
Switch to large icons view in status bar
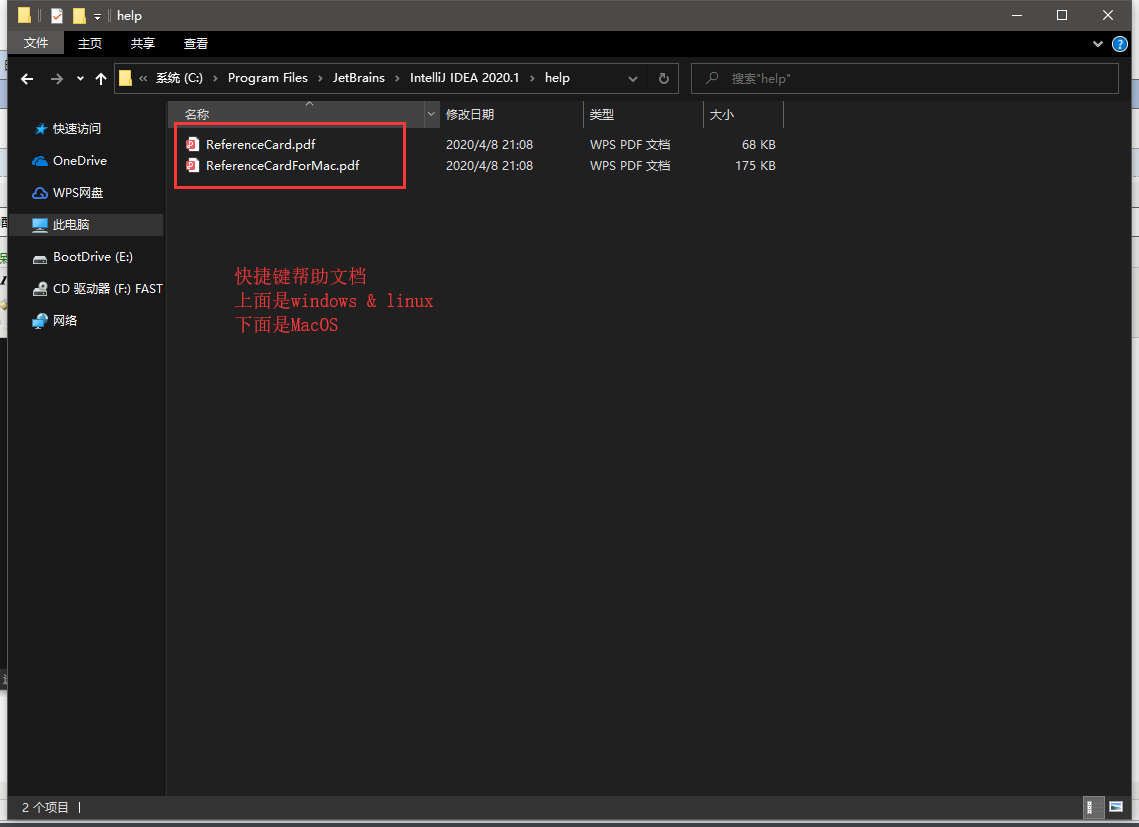pyautogui.click(x=1116, y=807)
